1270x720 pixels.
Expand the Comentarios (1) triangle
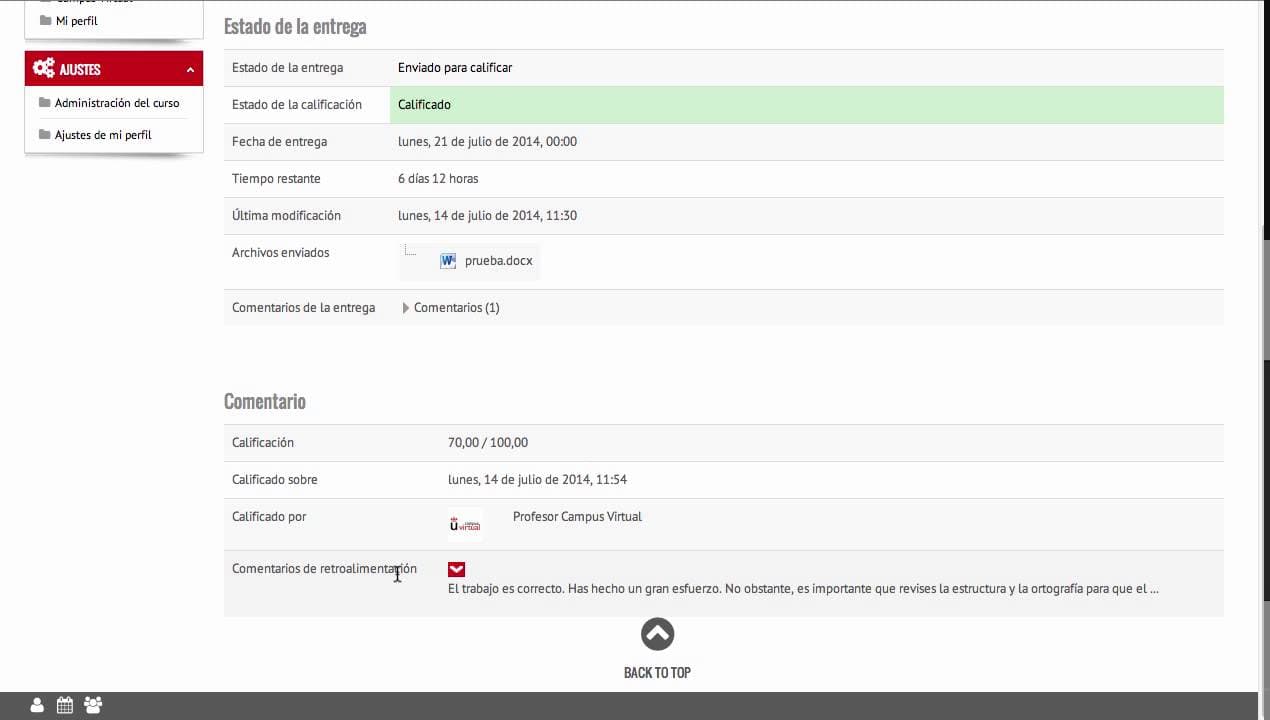click(x=406, y=308)
